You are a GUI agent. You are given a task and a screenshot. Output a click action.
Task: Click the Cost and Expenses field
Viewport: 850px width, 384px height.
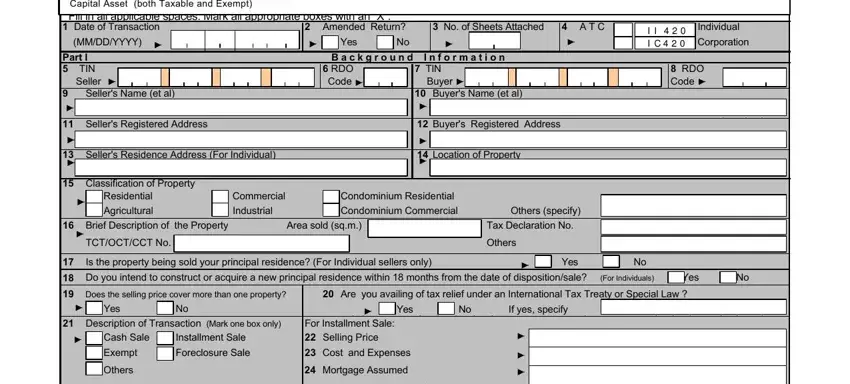click(658, 356)
